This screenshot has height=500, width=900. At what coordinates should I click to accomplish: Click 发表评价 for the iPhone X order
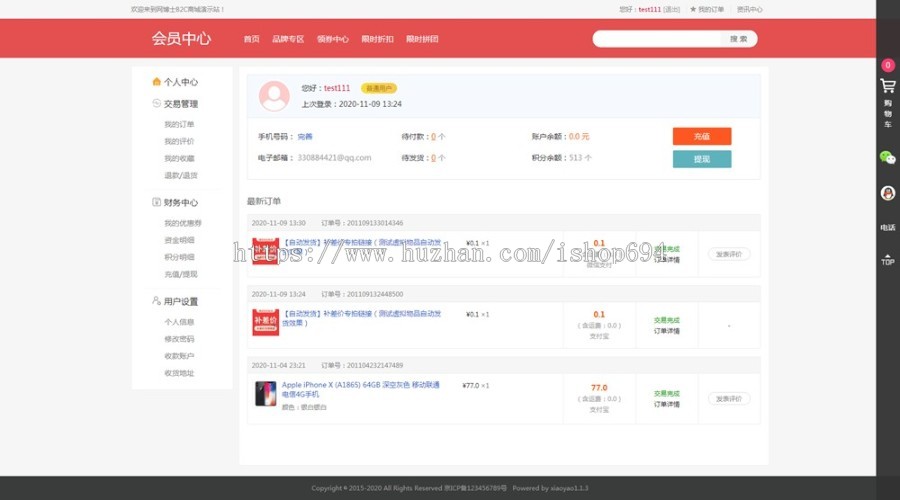(x=729, y=399)
